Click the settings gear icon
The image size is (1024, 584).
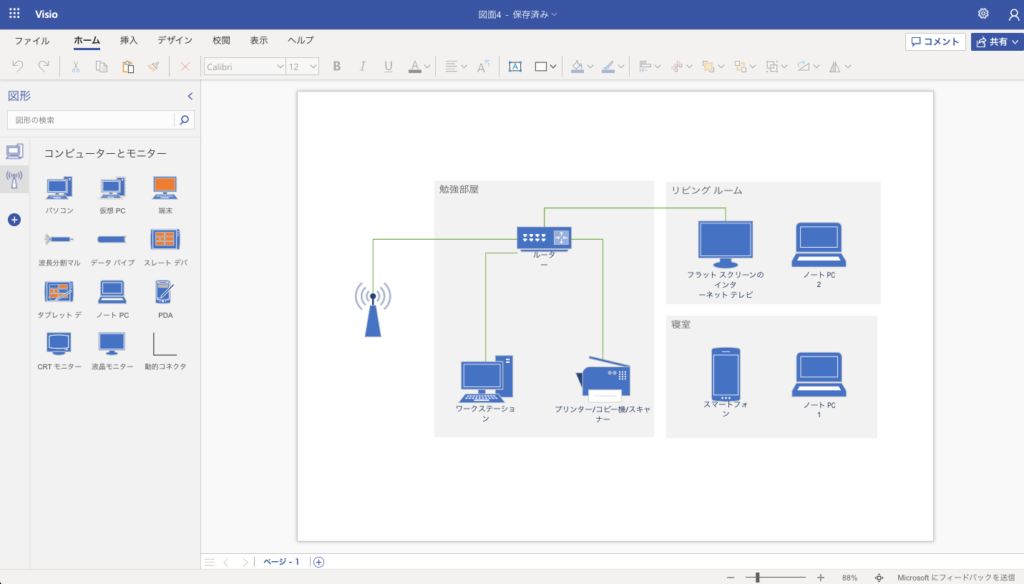point(983,14)
